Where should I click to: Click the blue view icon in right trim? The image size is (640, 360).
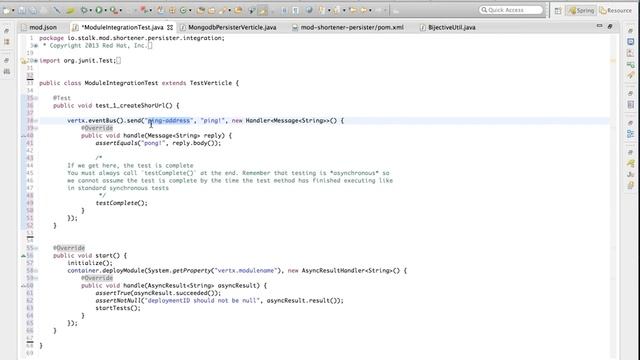631,42
